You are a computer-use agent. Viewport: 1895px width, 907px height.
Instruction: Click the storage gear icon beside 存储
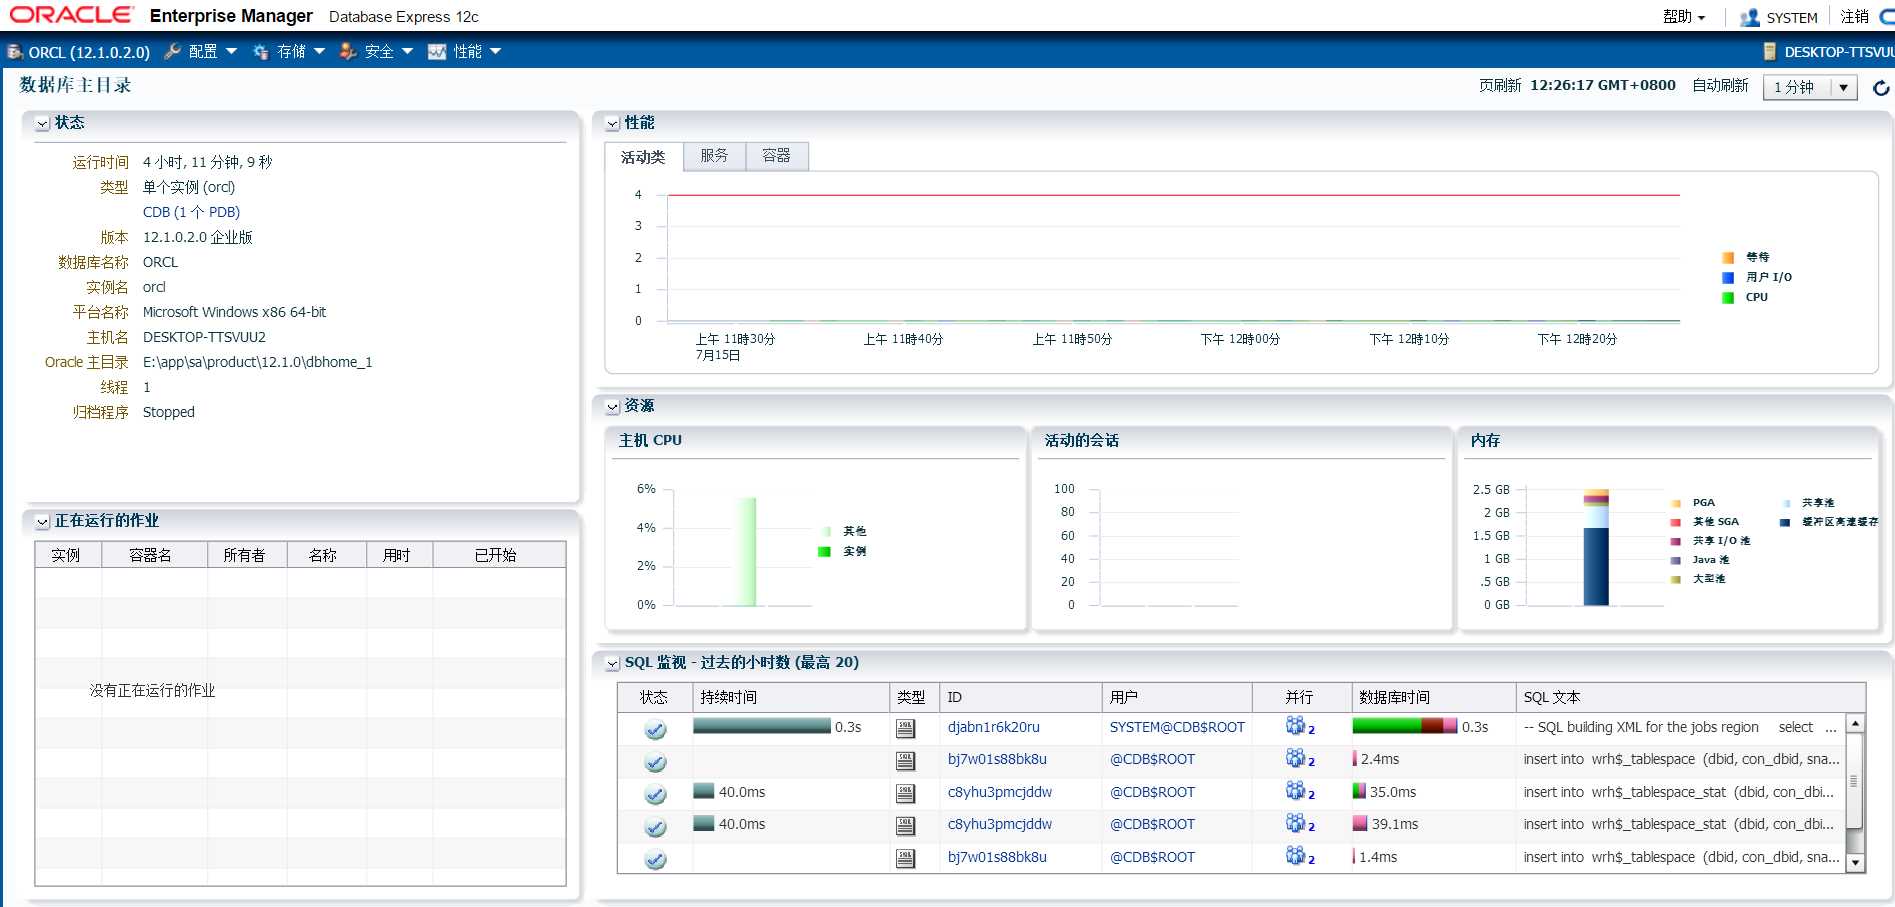pyautogui.click(x=261, y=51)
